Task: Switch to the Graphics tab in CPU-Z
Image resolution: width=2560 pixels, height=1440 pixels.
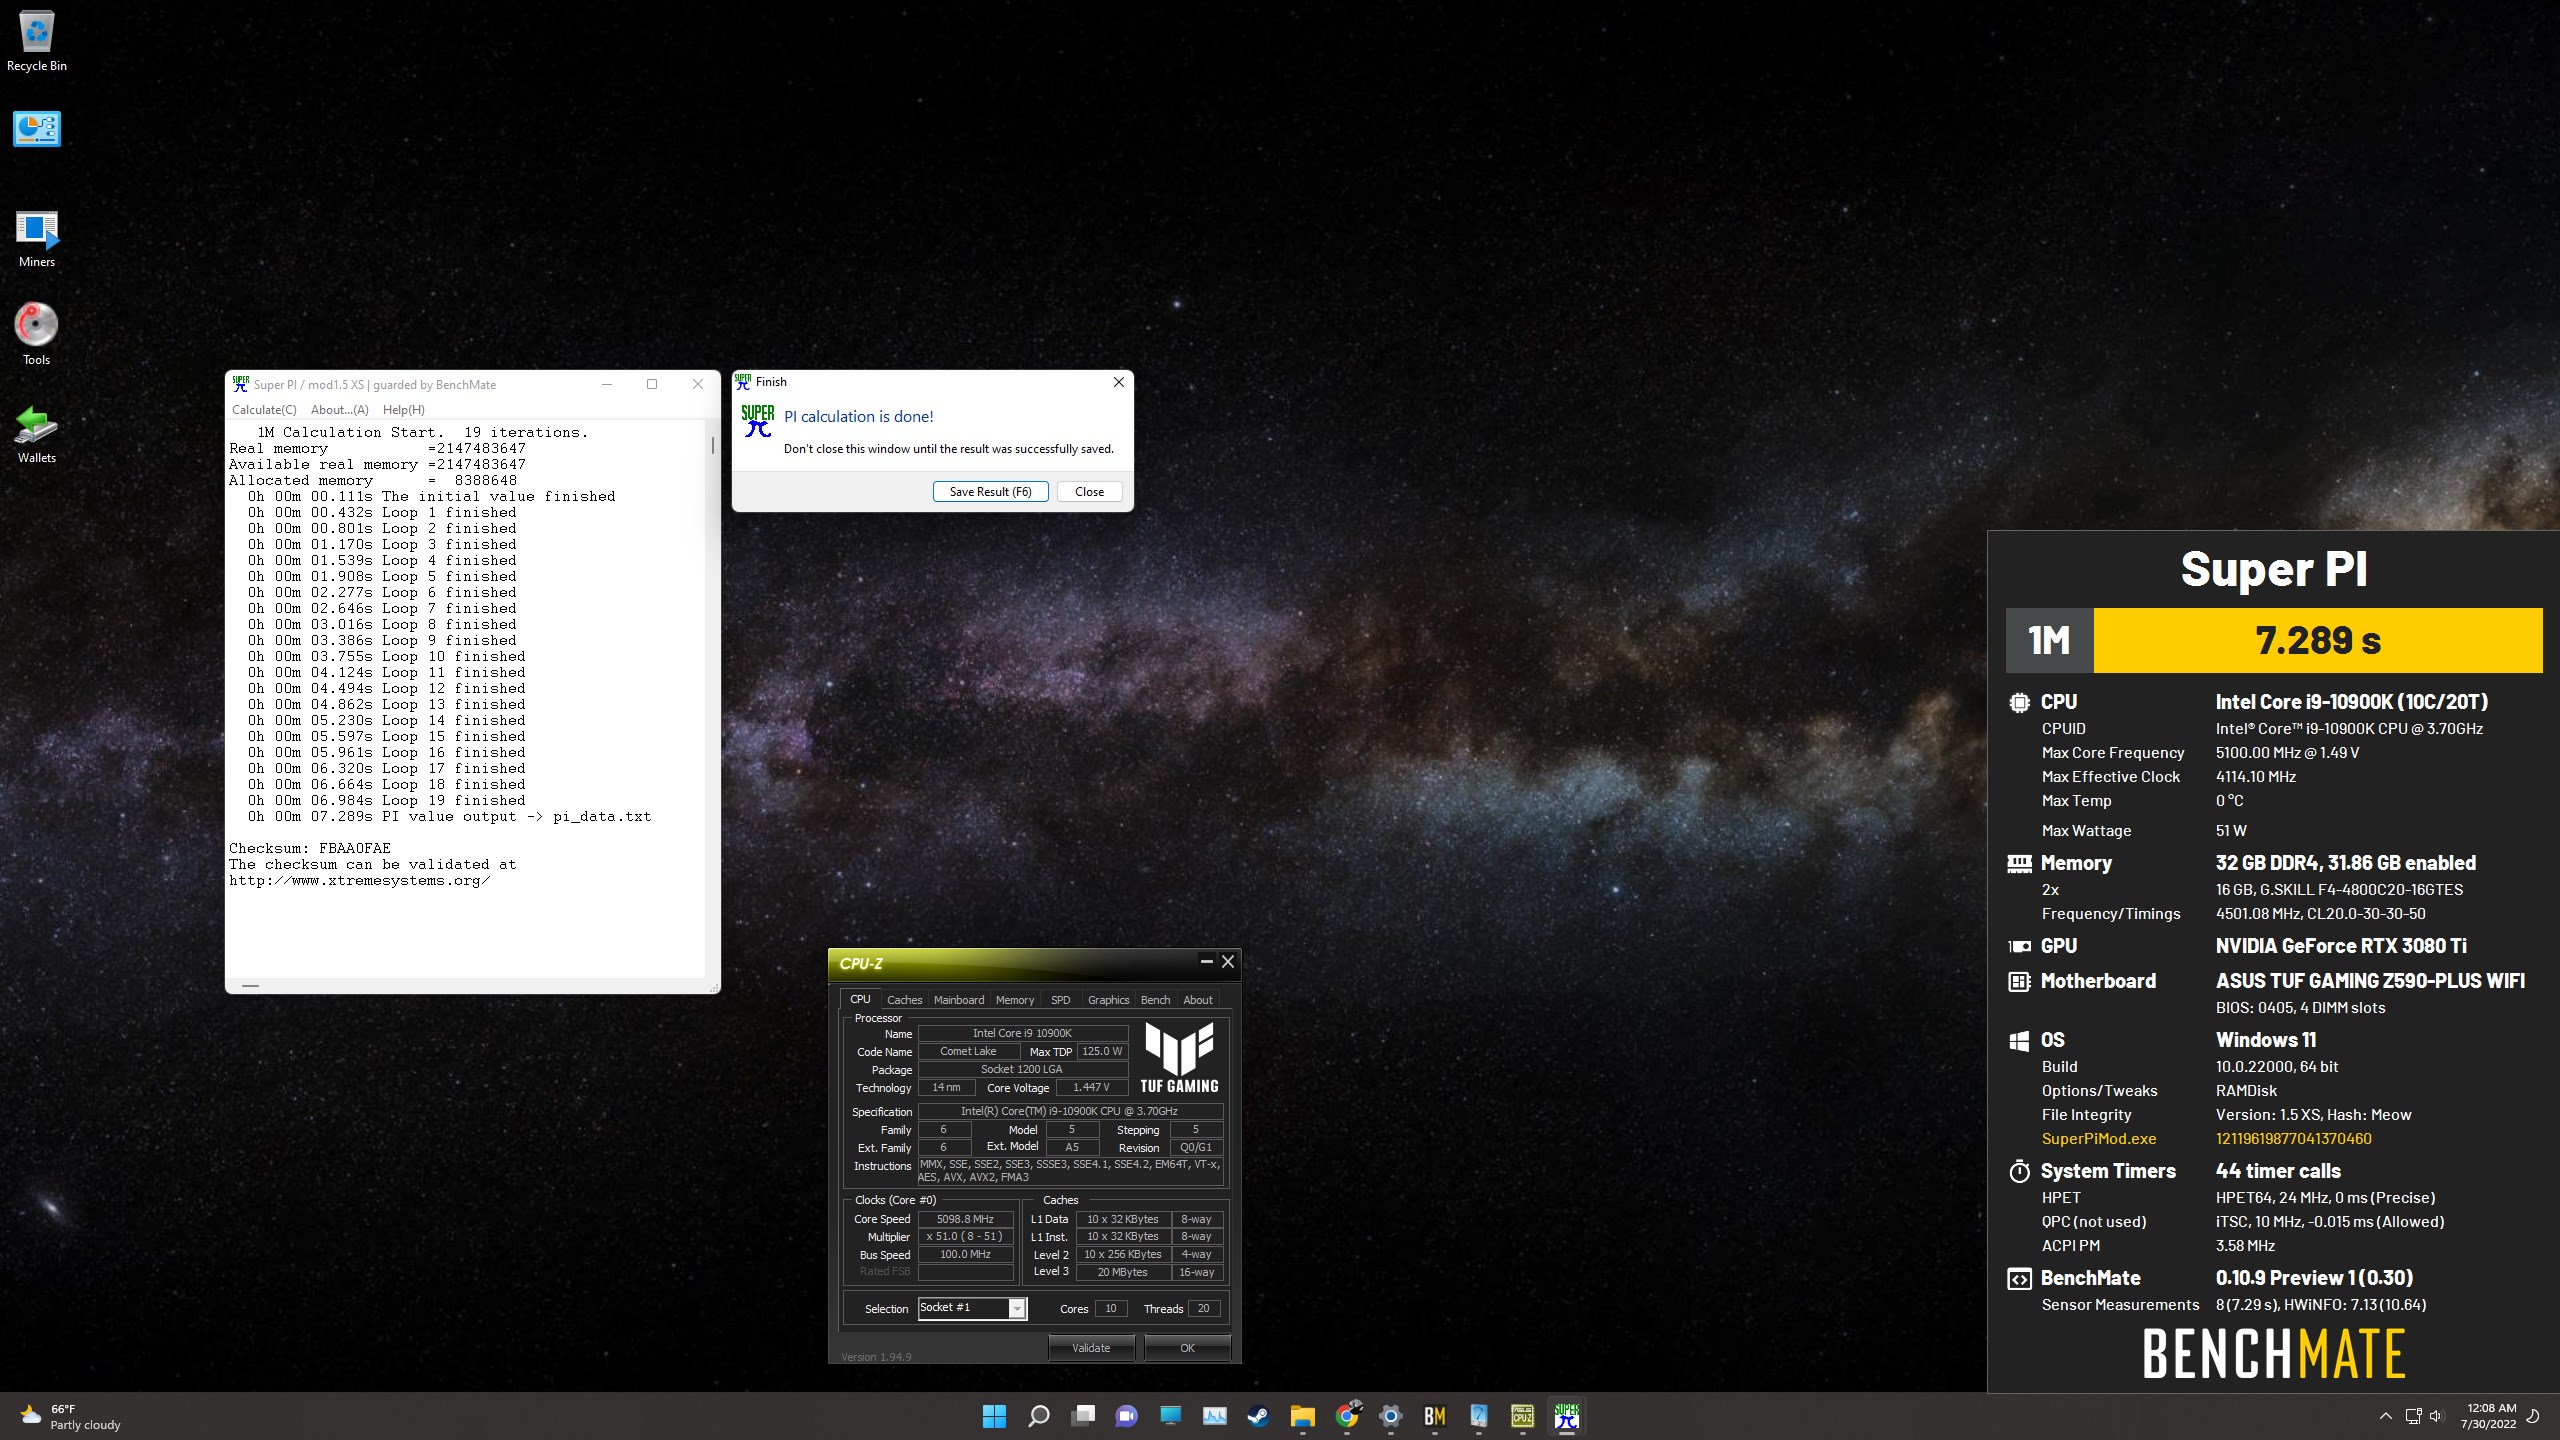Action: pos(1108,1000)
